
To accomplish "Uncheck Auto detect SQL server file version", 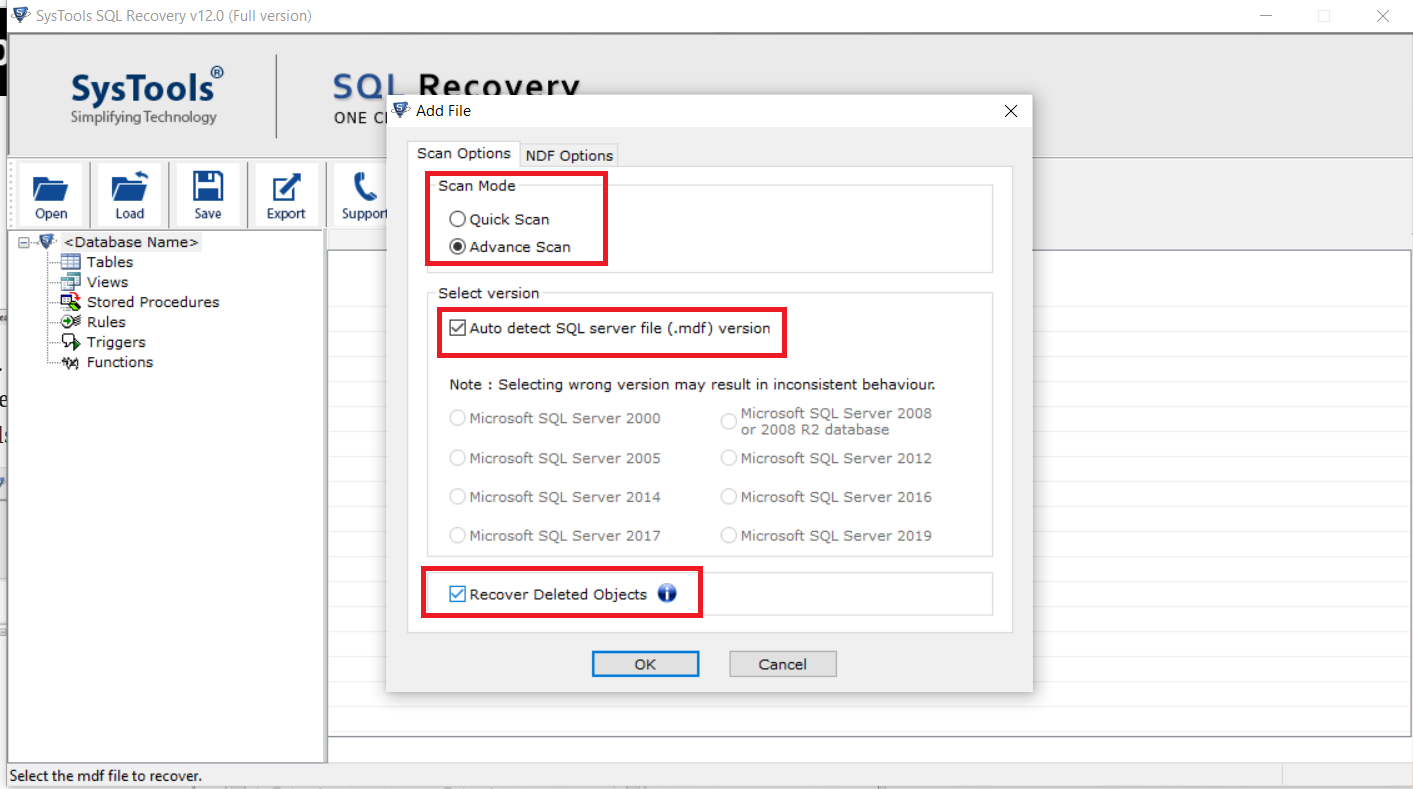I will pos(457,328).
